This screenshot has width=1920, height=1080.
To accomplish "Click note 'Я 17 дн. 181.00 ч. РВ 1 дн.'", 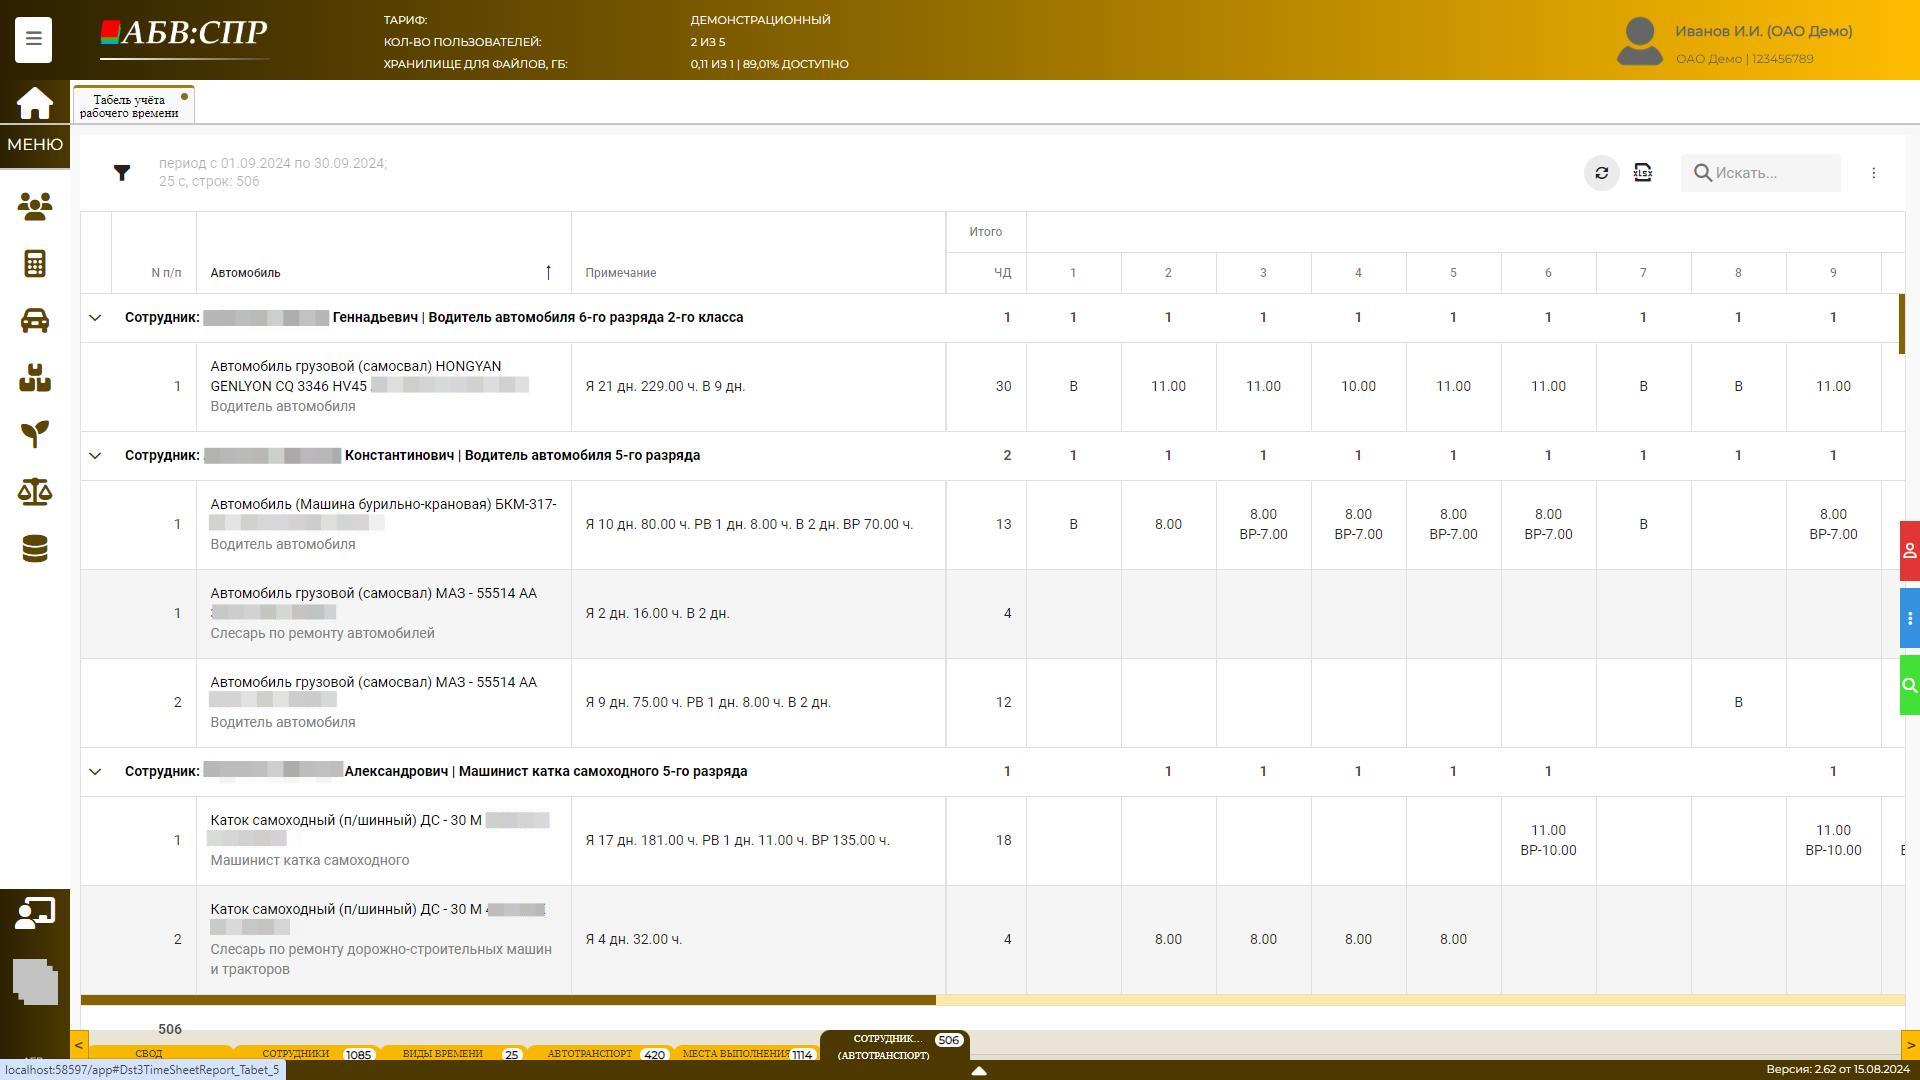I will pos(737,841).
